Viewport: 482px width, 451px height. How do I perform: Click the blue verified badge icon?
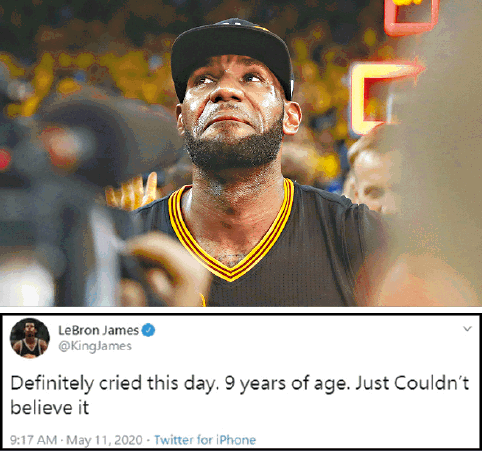click(148, 330)
